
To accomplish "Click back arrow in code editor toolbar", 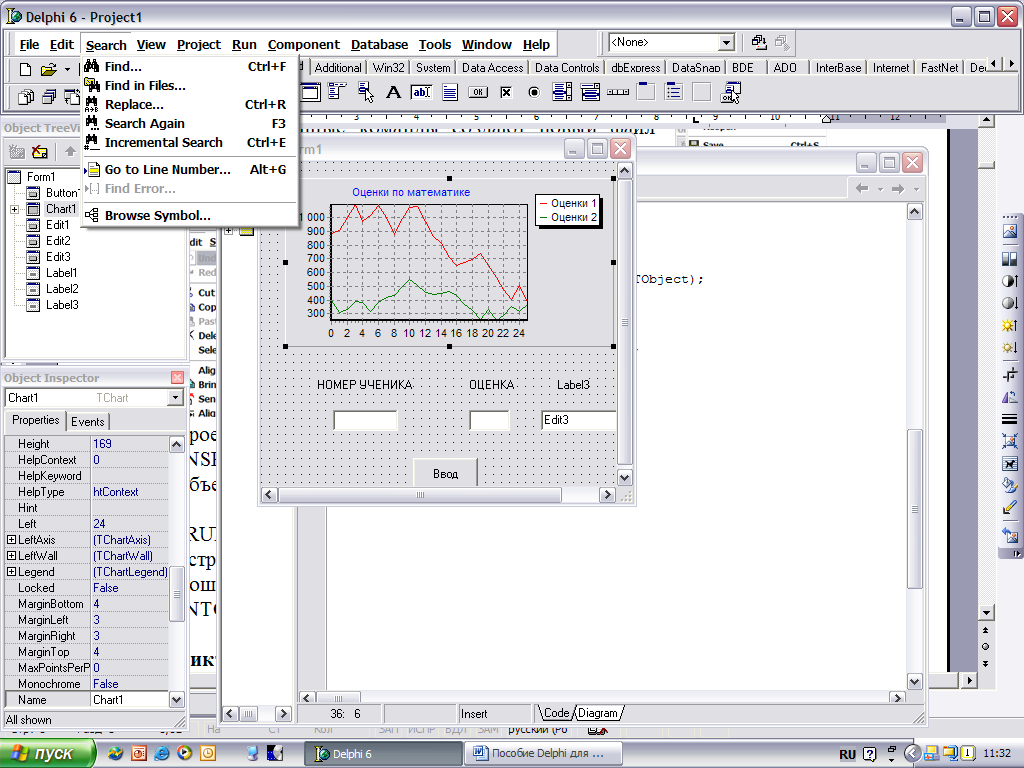I will (x=862, y=189).
